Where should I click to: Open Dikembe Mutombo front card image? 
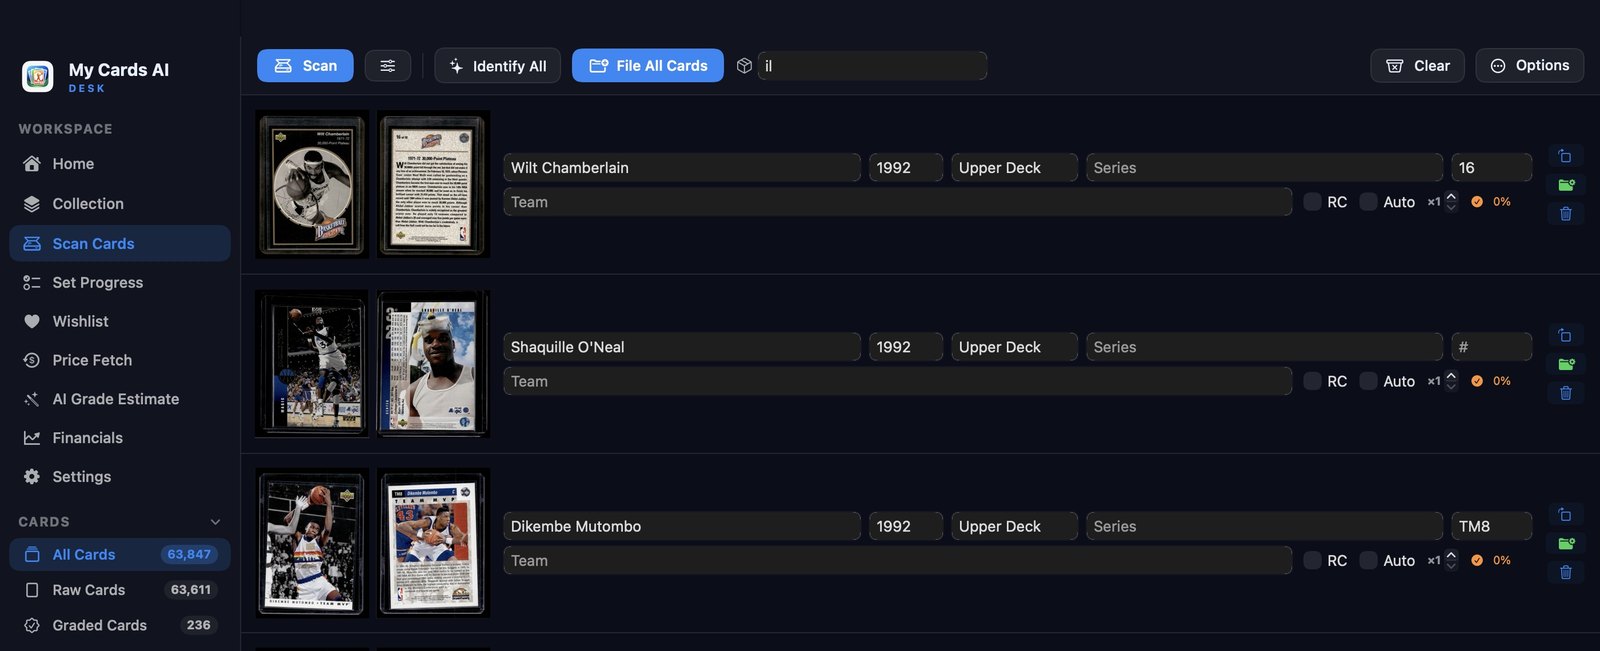point(312,543)
